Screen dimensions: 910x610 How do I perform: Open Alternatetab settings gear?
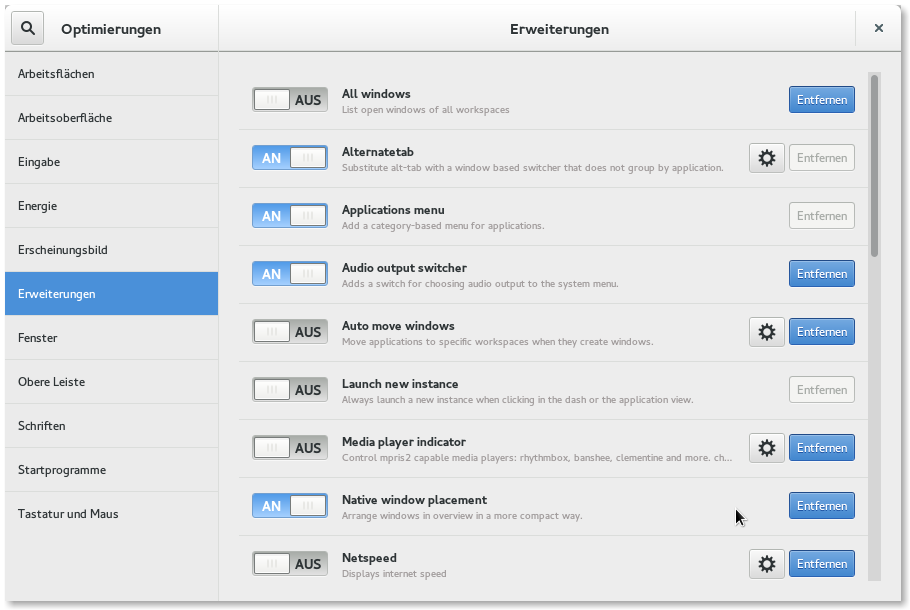[767, 158]
